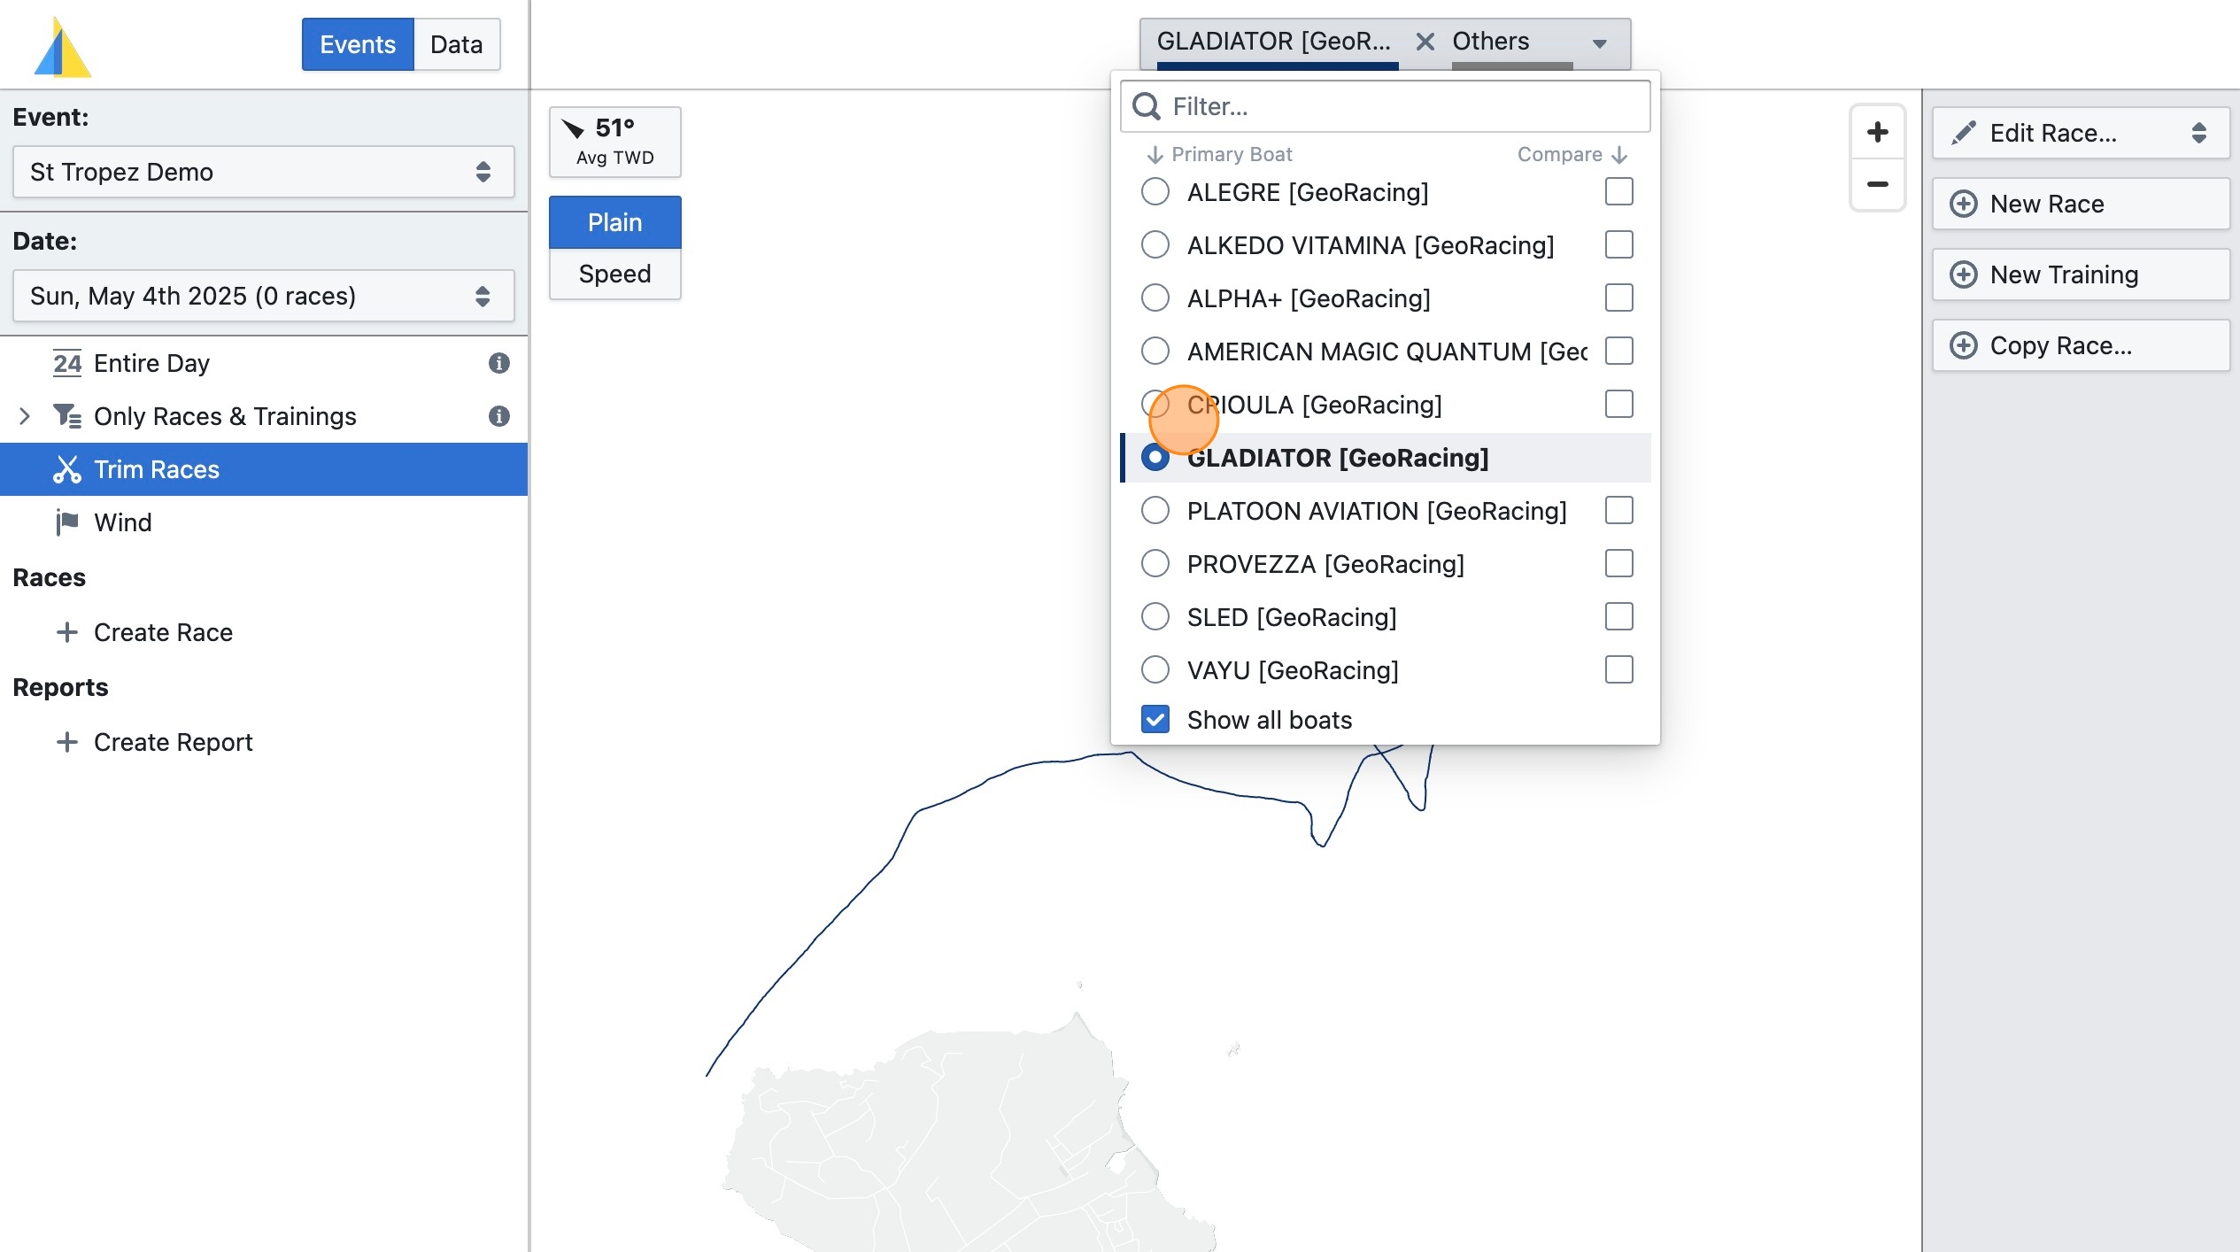The width and height of the screenshot is (2240, 1252).
Task: Check compare box for PLATOON AVIATION
Action: click(x=1618, y=511)
